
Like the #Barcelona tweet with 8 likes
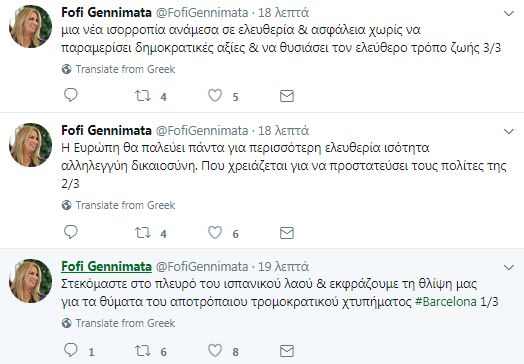[x=215, y=350]
